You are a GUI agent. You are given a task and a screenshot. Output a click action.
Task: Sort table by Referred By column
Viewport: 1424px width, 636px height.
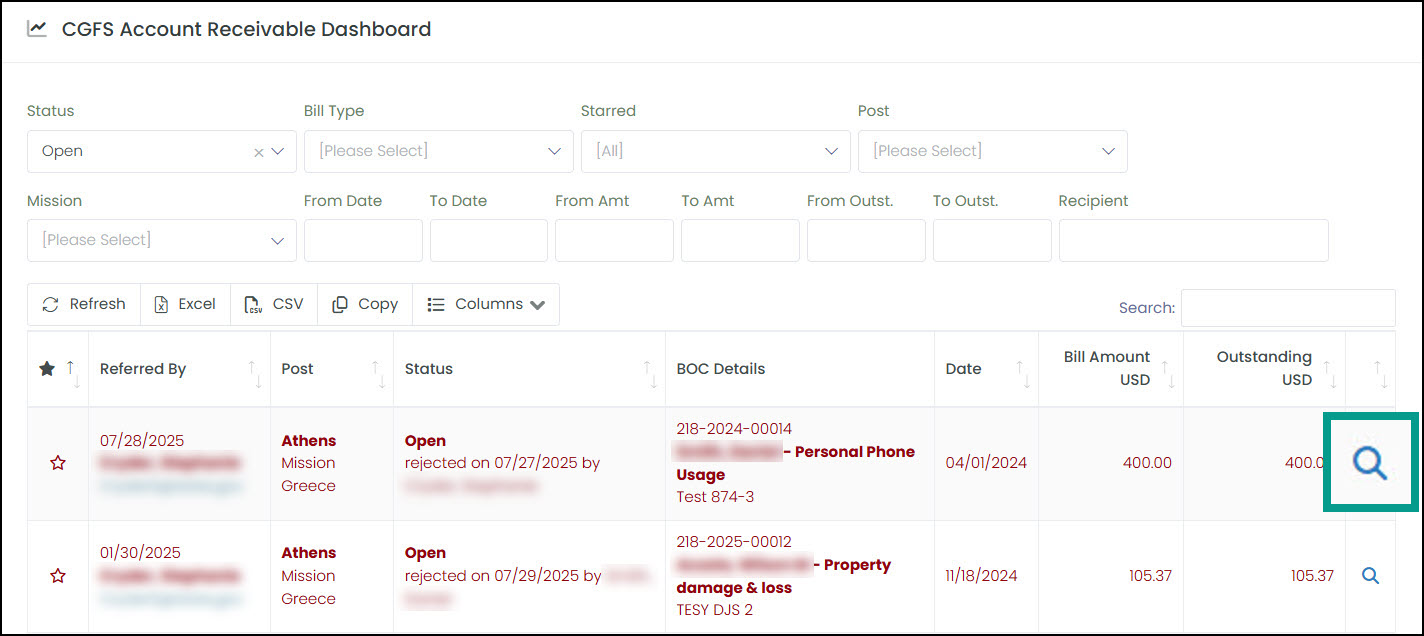point(179,369)
